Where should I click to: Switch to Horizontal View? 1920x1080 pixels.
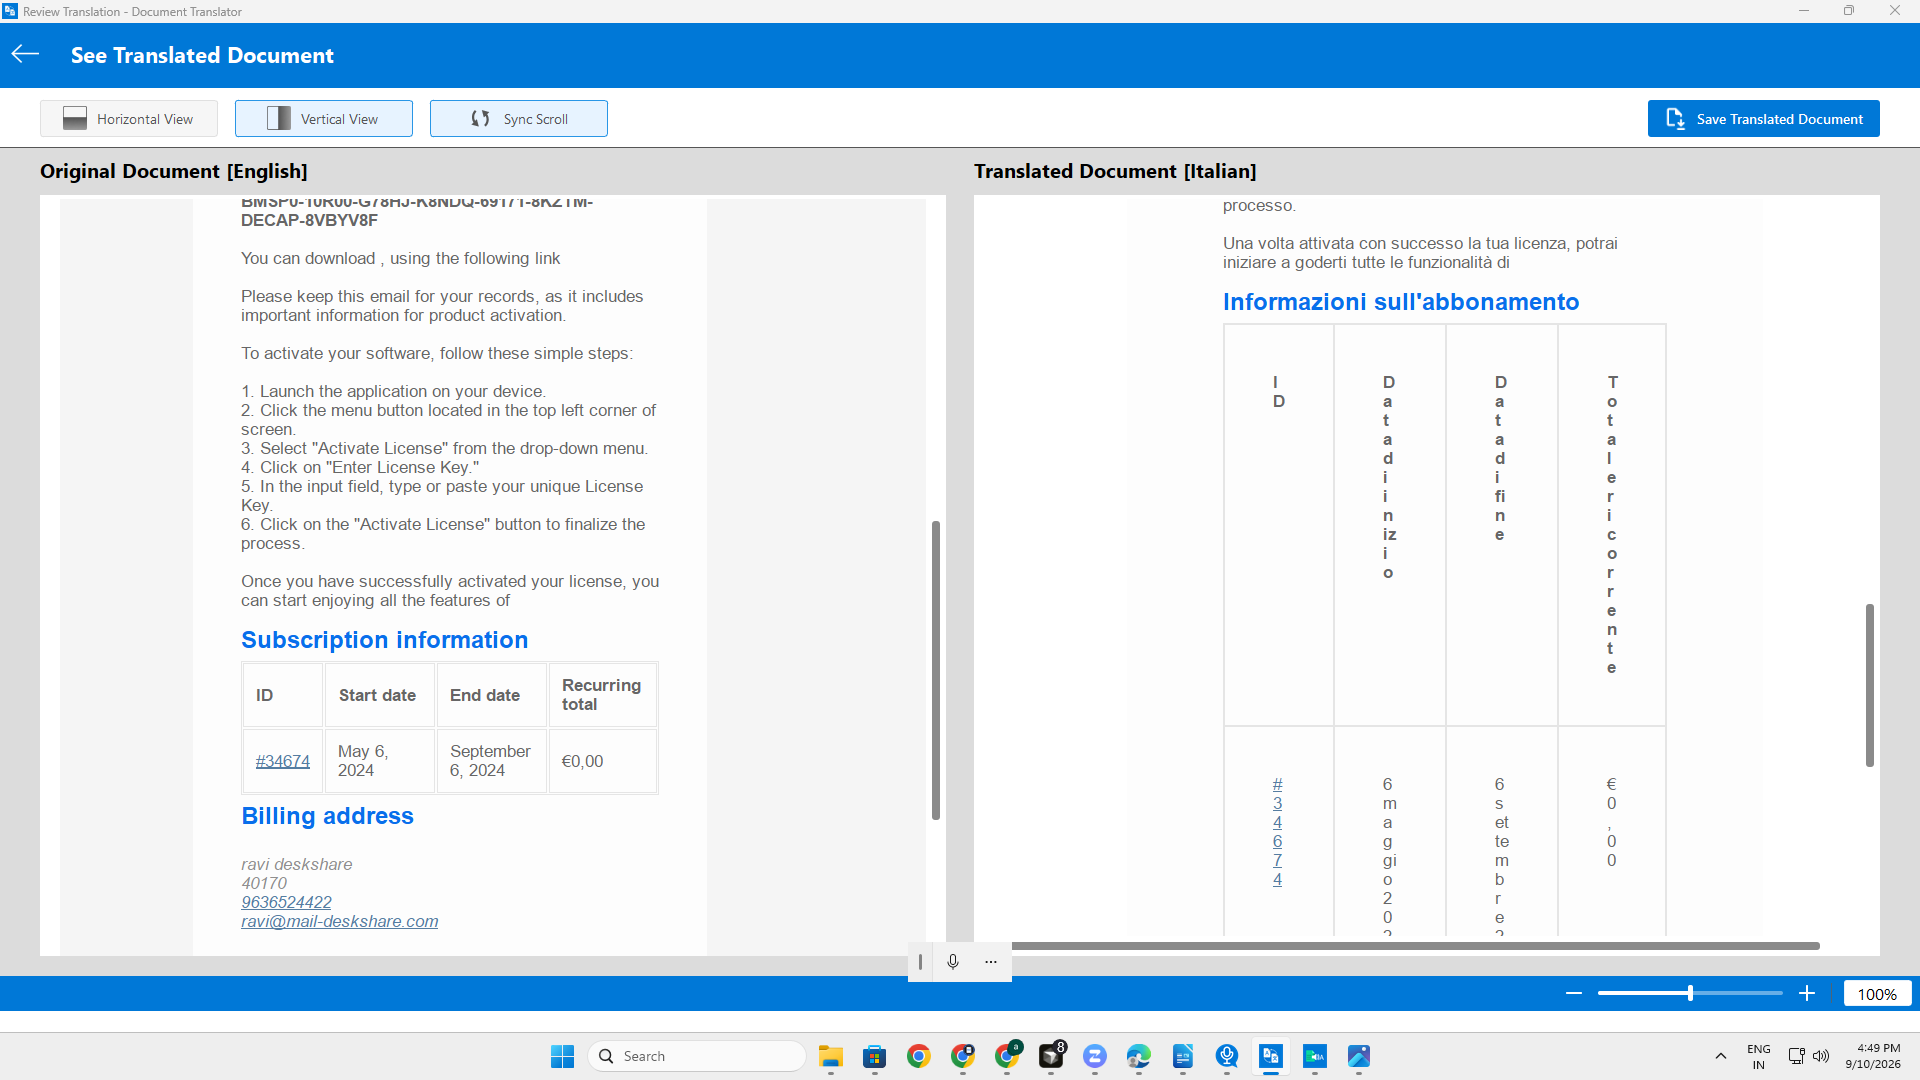[x=129, y=118]
